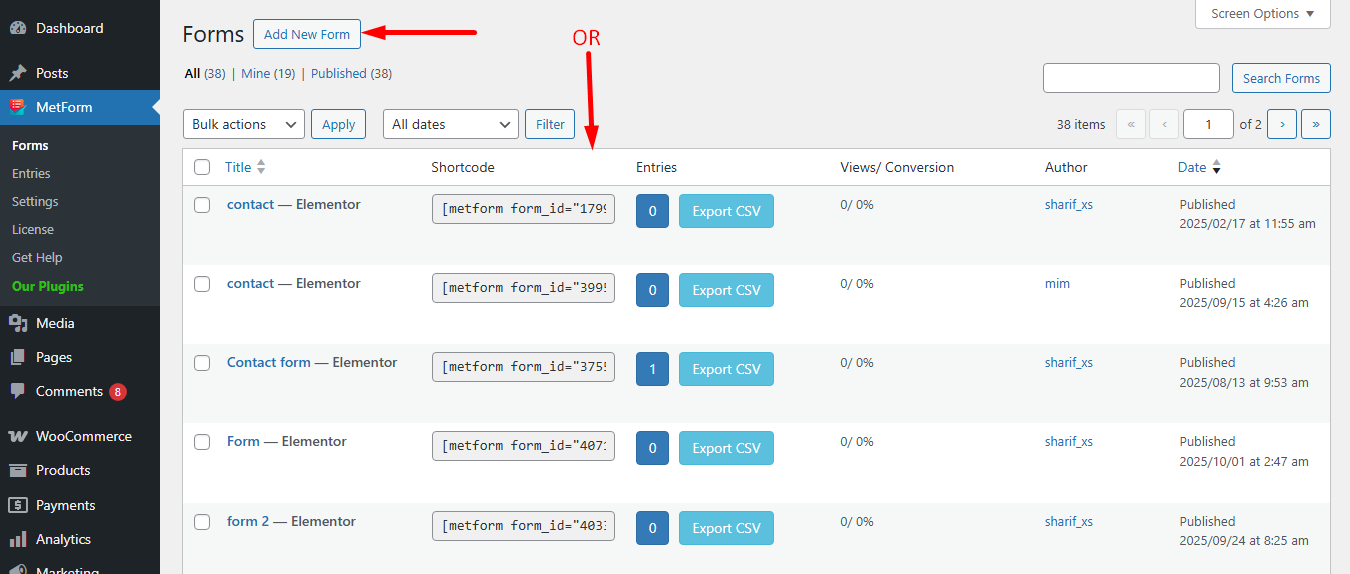Viewport: 1350px width, 574px height.
Task: Toggle the select-all checkbox in table header
Action: pyautogui.click(x=202, y=167)
